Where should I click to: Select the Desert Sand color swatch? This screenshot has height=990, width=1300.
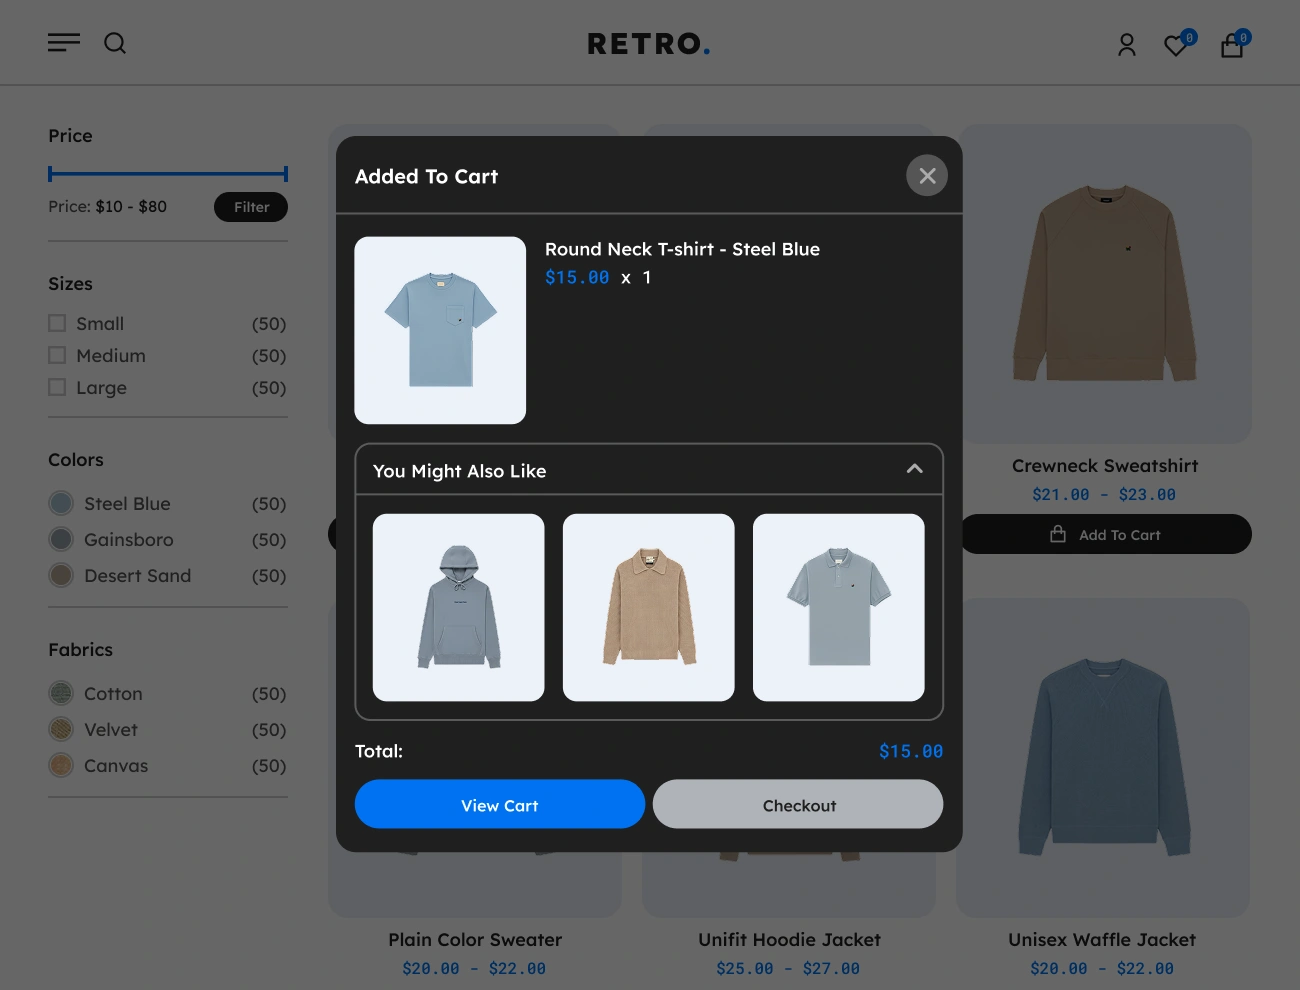[61, 575]
